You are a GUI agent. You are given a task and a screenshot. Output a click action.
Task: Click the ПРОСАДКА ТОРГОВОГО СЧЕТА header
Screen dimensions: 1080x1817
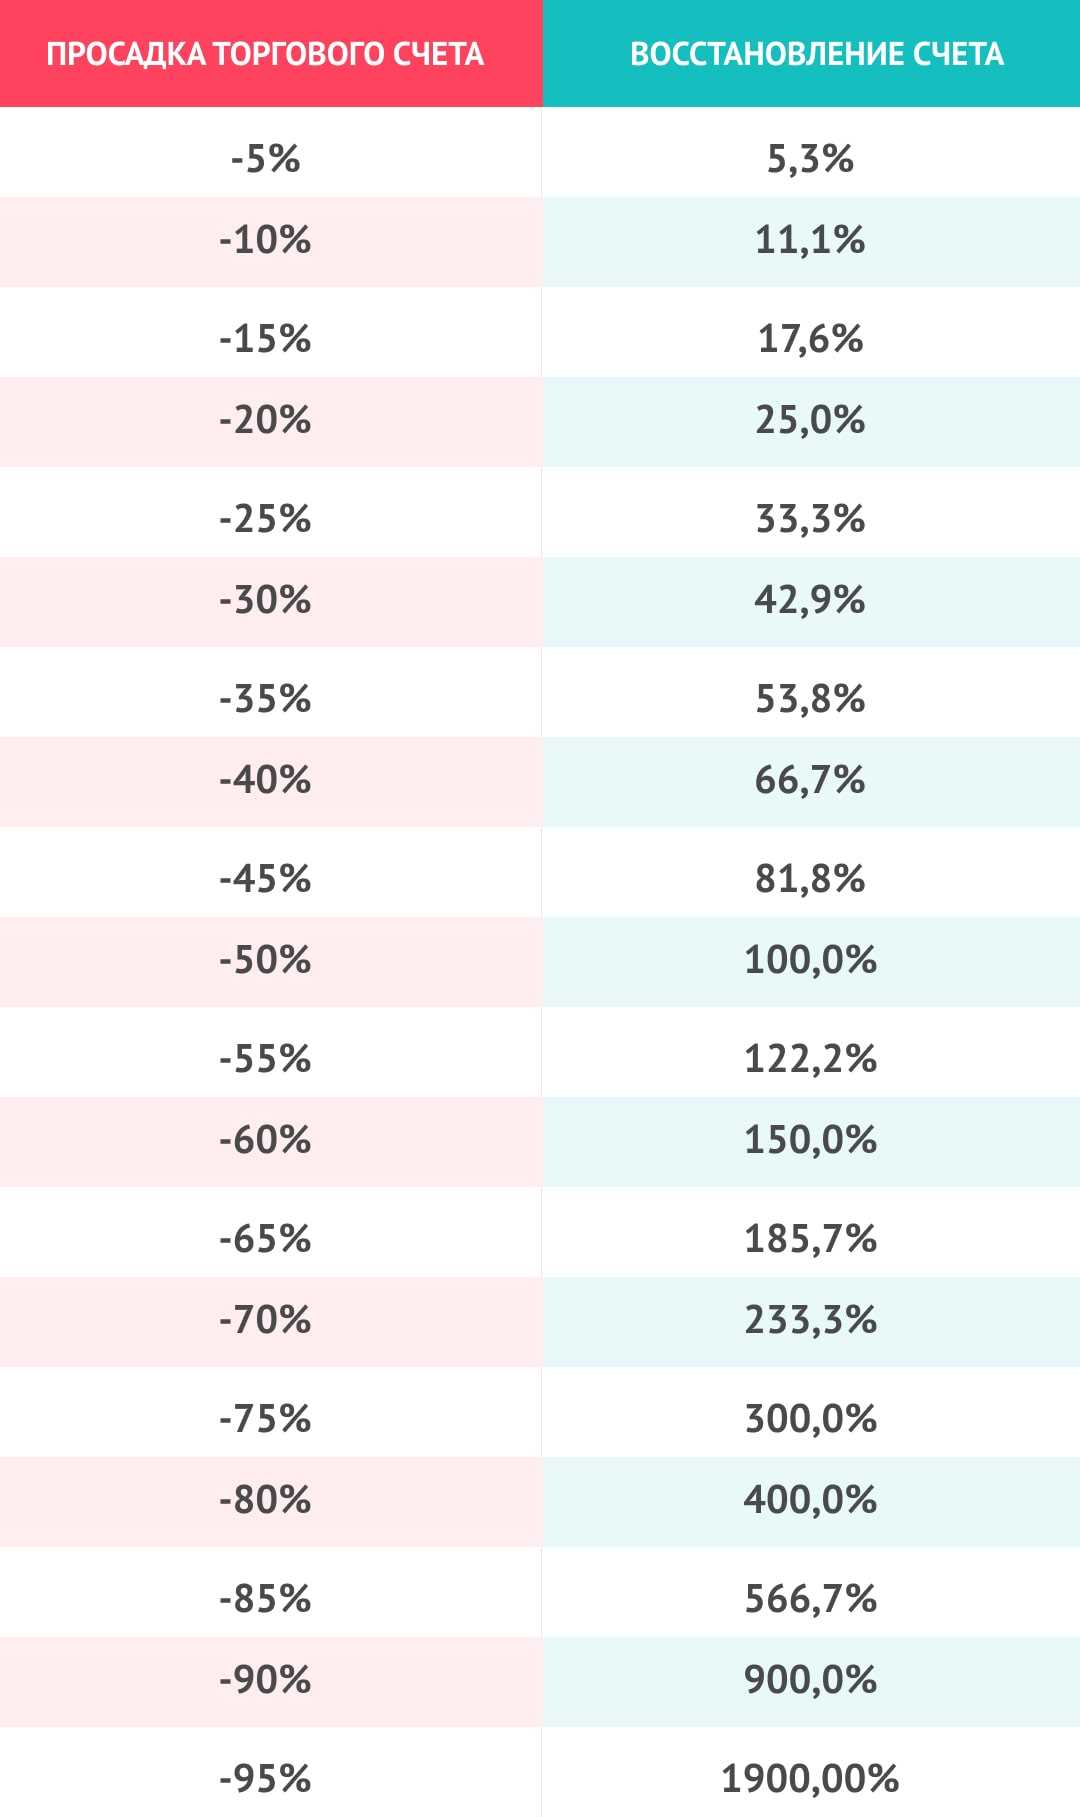(x=265, y=54)
